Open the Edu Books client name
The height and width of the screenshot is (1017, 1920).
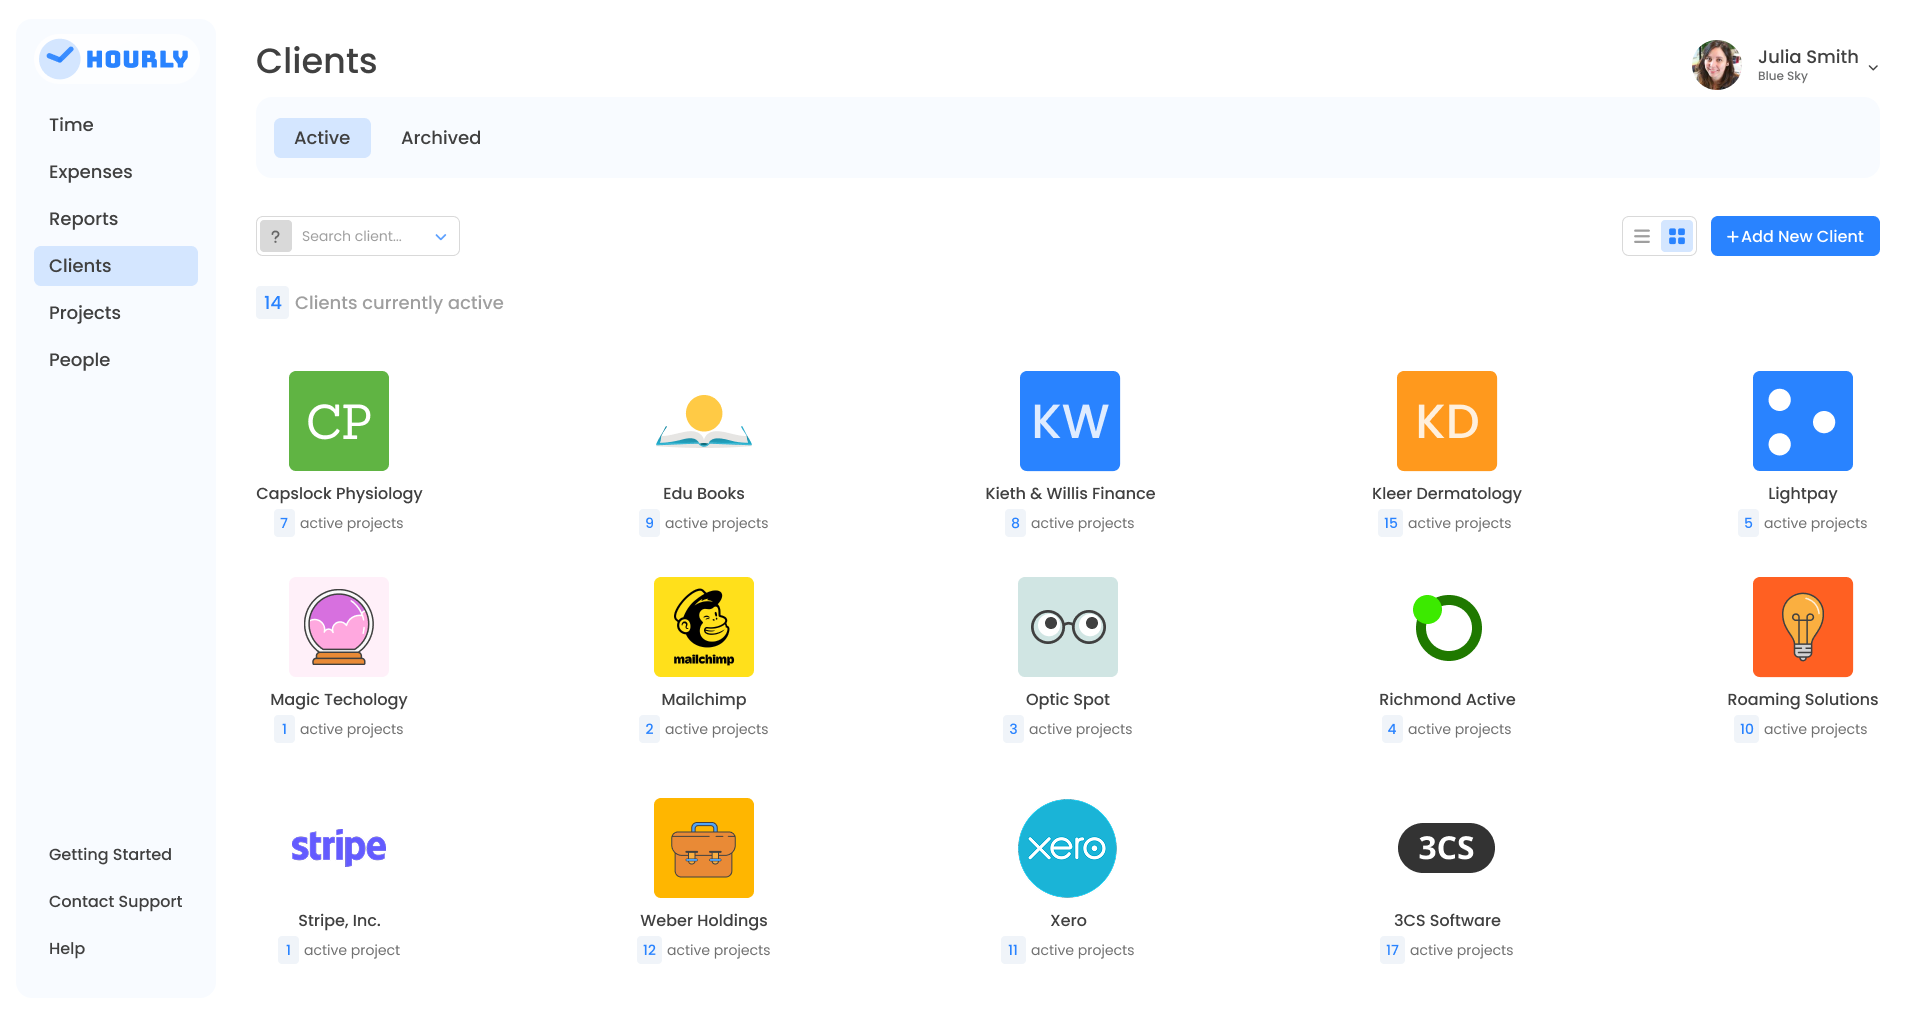(x=704, y=494)
